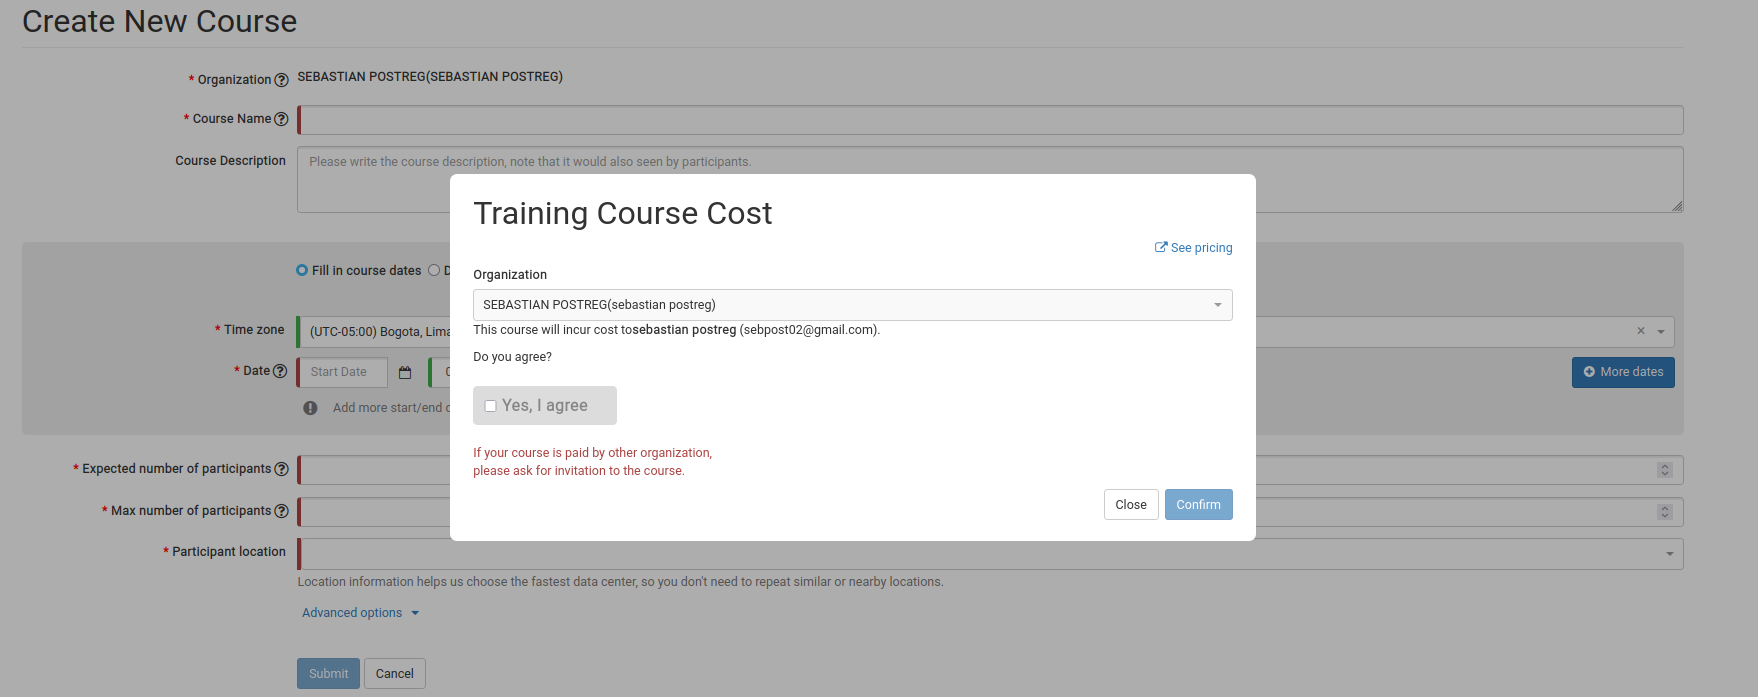
Task: Close the Training Course Cost dialog
Action: (x=1131, y=505)
